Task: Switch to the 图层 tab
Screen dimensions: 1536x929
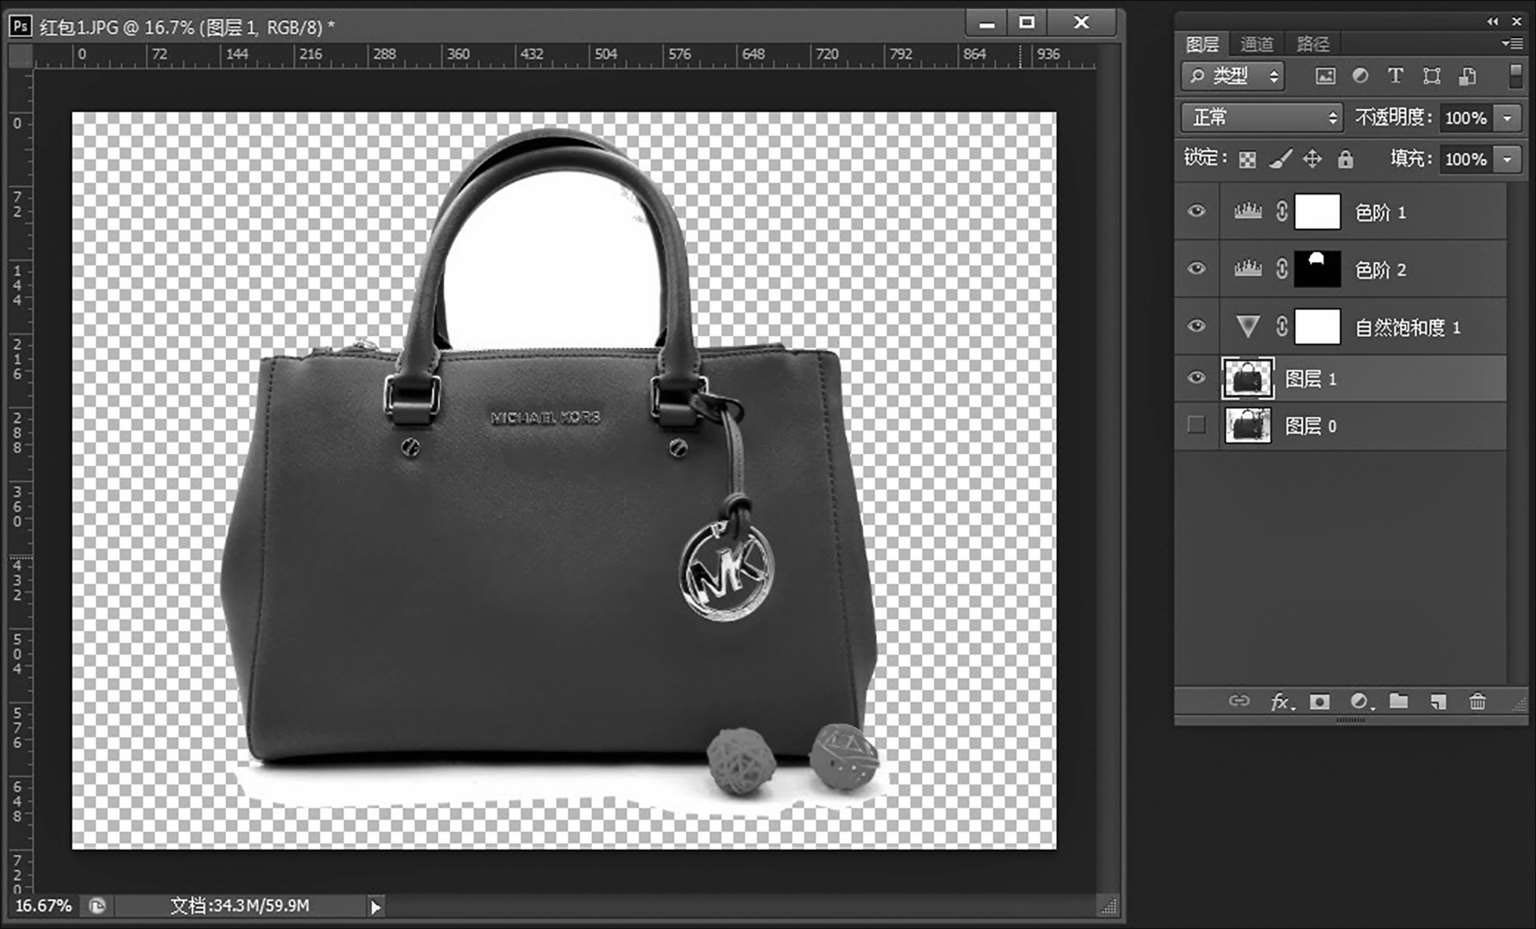Action: pos(1202,44)
